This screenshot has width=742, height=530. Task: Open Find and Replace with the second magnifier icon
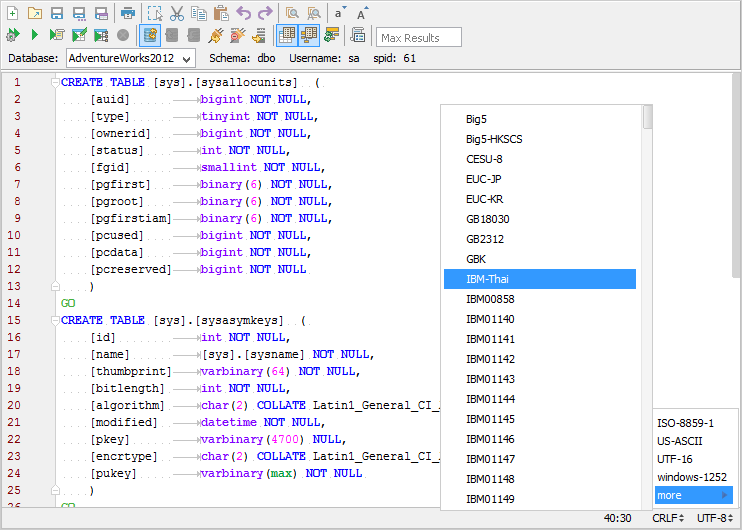click(314, 13)
